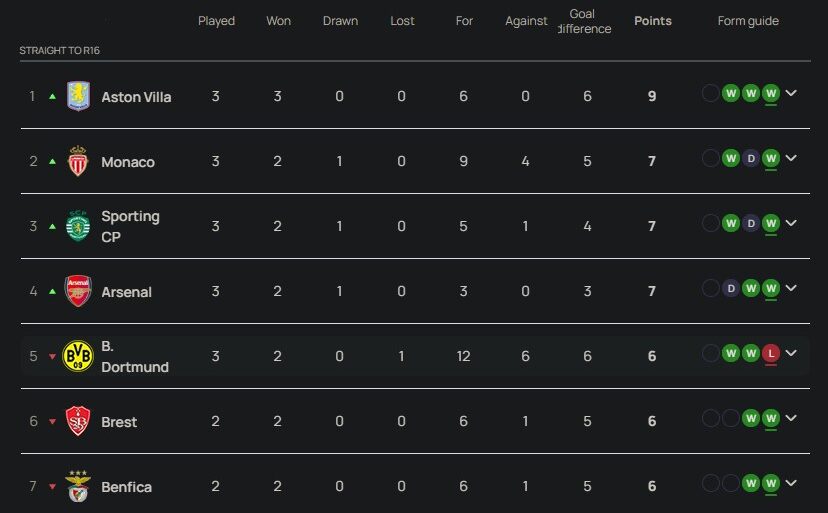Click the purple D badge in Arsenal's form
The height and width of the screenshot is (513, 828).
tap(731, 288)
